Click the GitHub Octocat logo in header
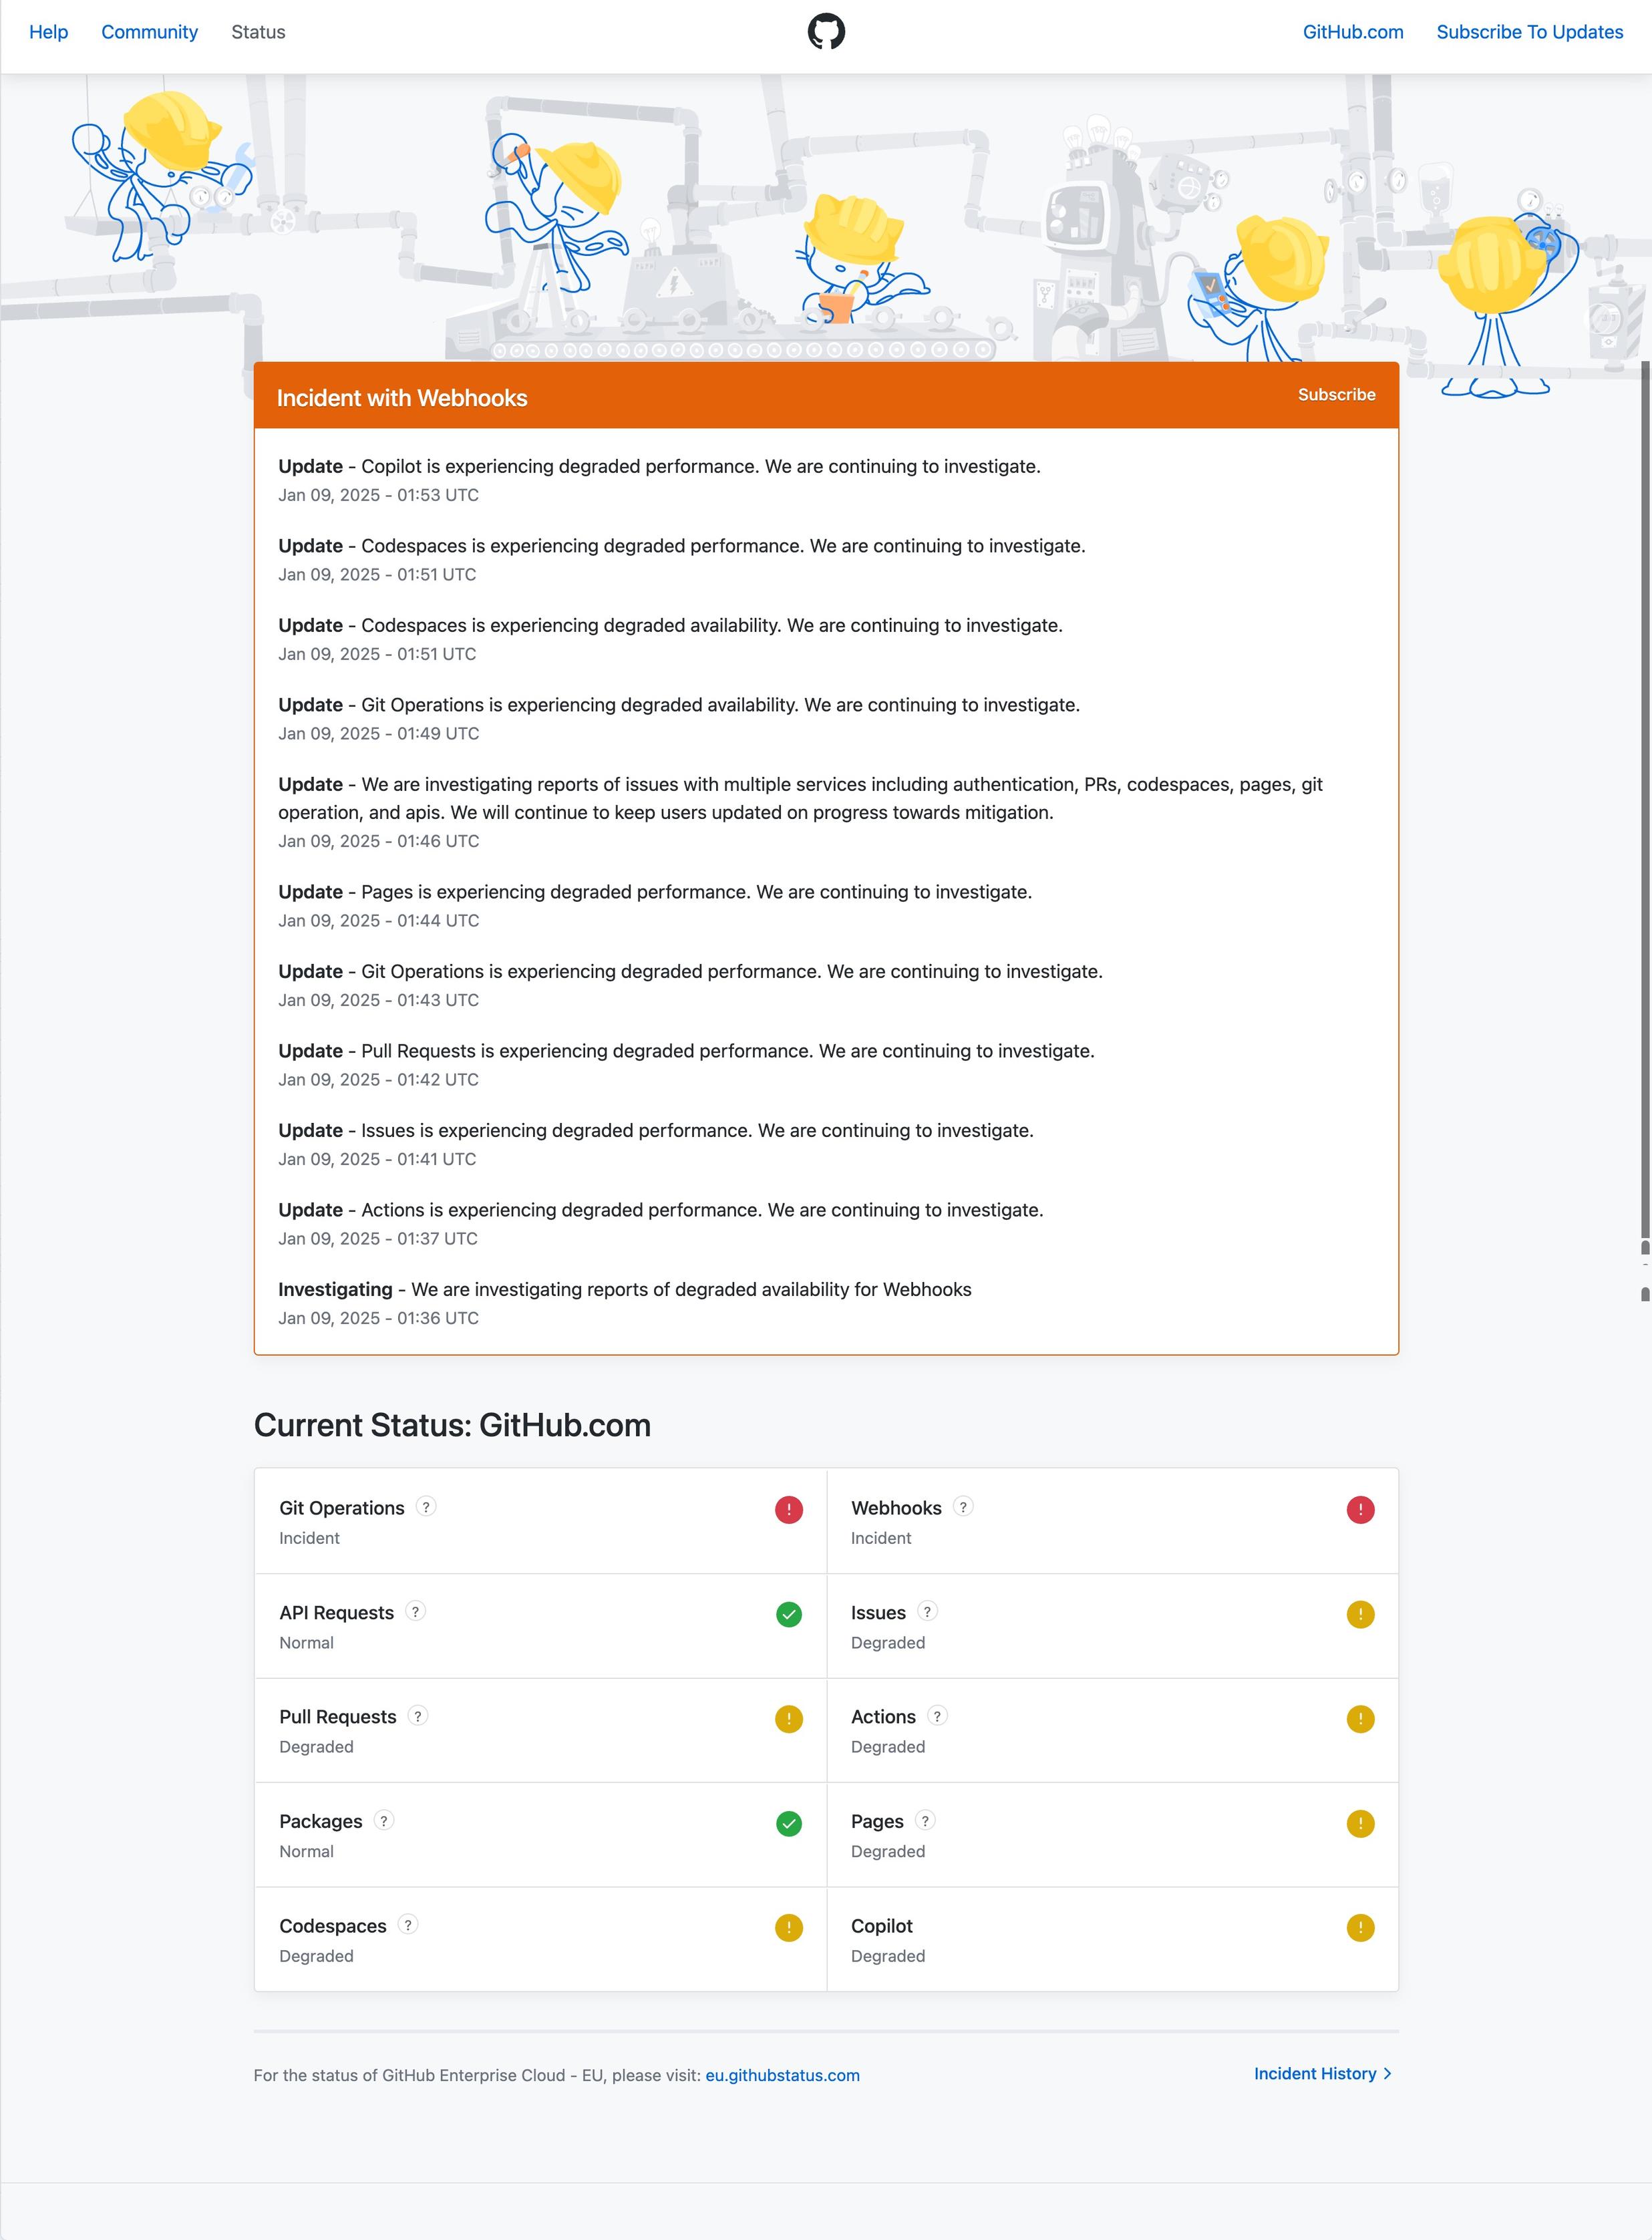Screen dimensions: 1652x2240 click(x=826, y=32)
